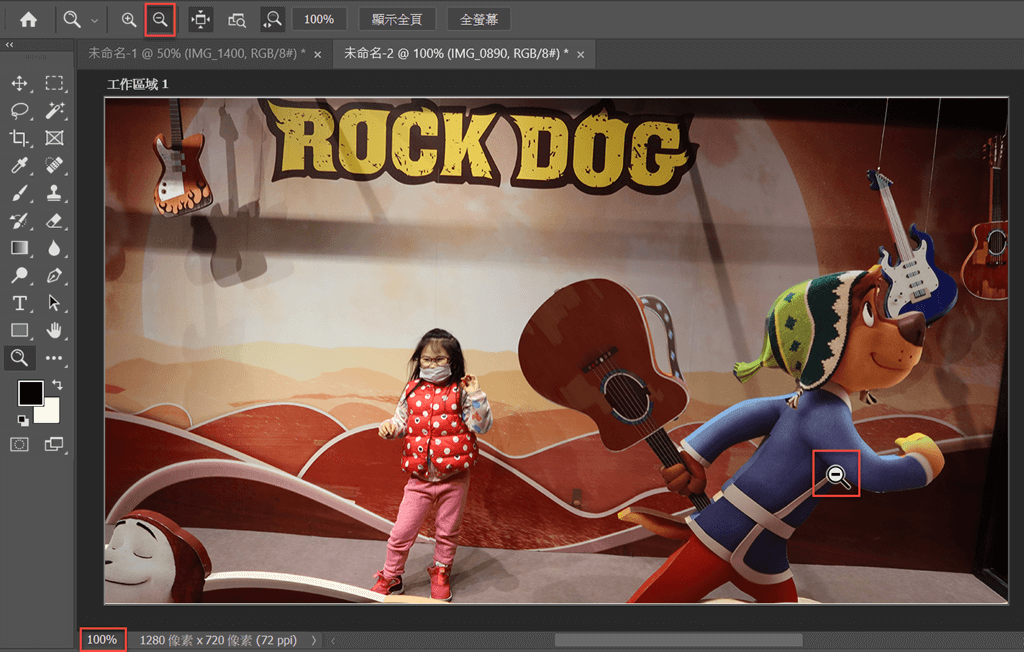This screenshot has width=1024, height=652.
Task: Select the Type tool
Action: pyautogui.click(x=20, y=303)
